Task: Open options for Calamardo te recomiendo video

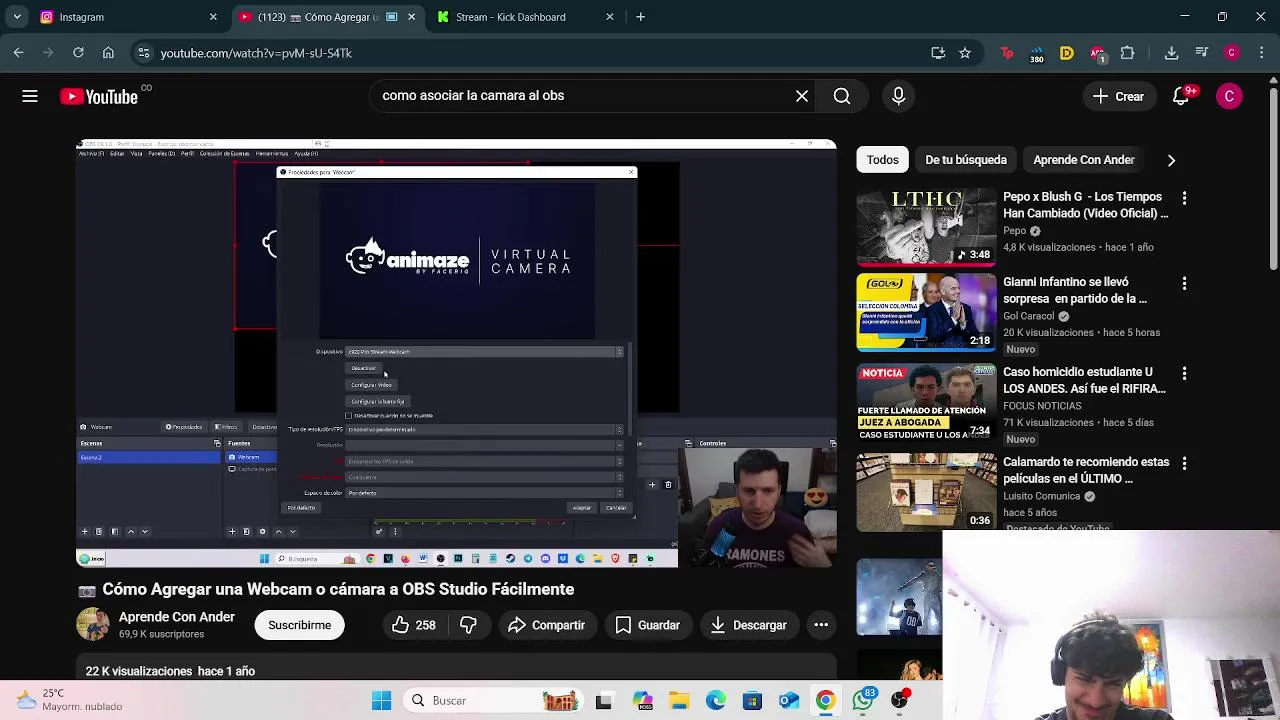Action: 1184,464
